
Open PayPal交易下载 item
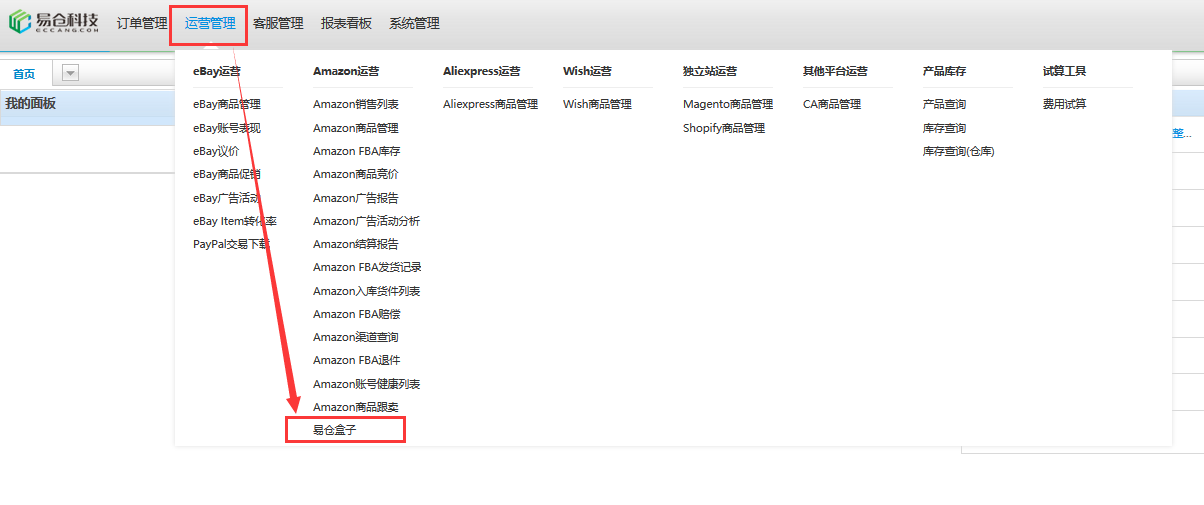pos(231,244)
